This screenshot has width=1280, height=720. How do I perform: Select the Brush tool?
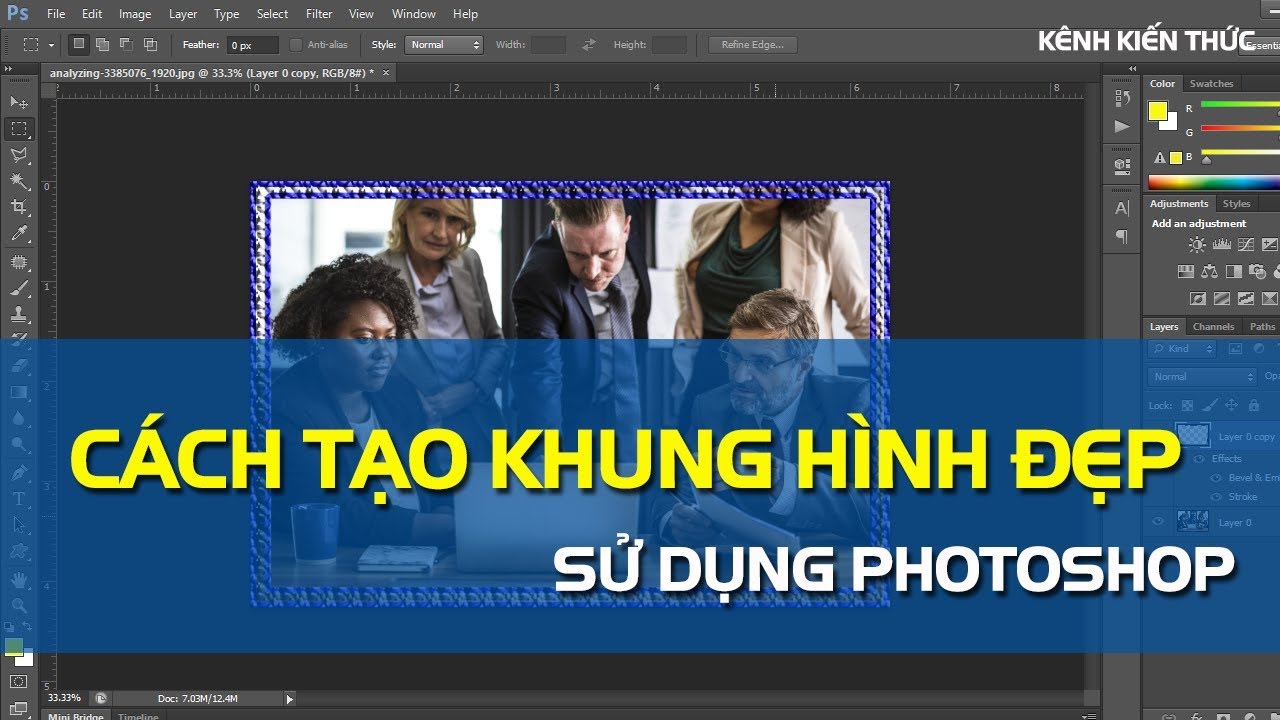point(19,288)
